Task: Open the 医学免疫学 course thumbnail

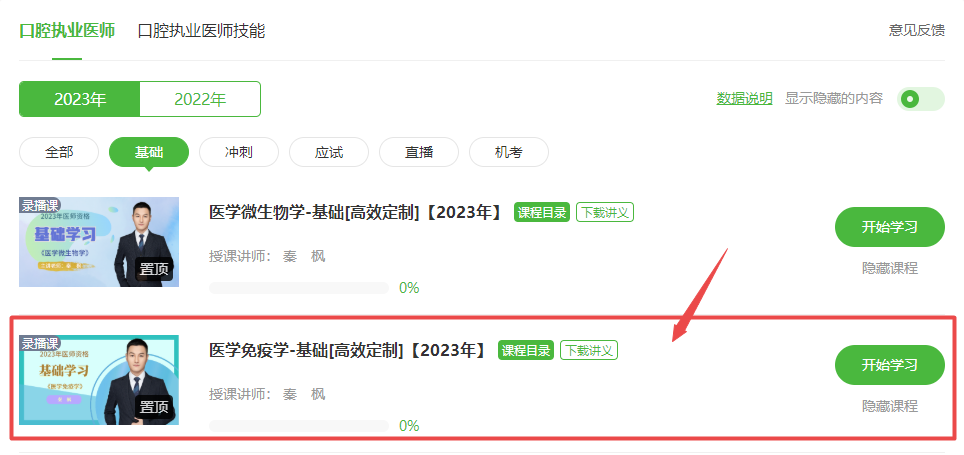Action: (99, 380)
